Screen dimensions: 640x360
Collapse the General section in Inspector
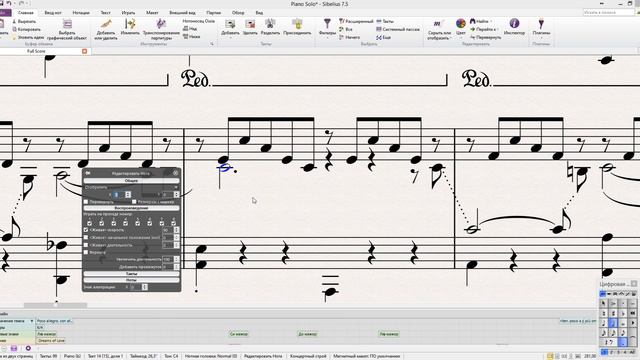point(131,180)
